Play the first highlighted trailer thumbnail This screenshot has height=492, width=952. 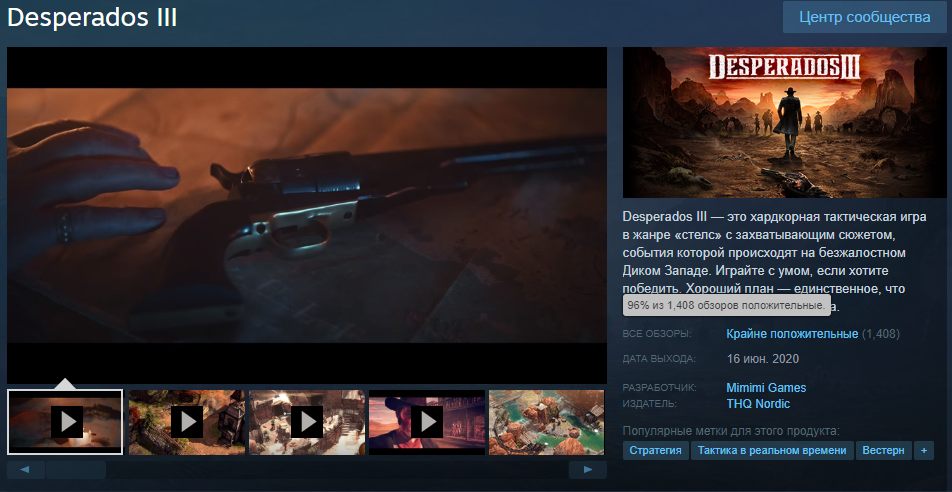pyautogui.click(x=65, y=422)
